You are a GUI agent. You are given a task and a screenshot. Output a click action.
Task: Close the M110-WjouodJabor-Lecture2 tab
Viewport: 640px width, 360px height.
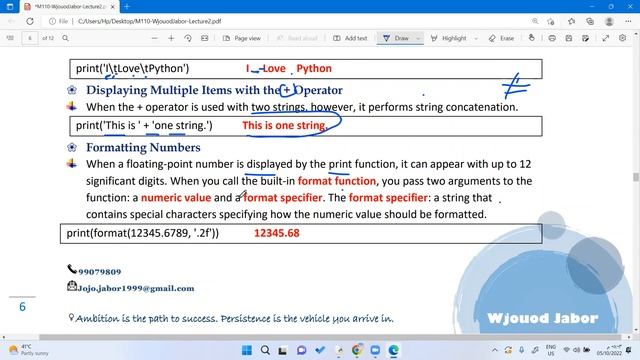tap(113, 7)
